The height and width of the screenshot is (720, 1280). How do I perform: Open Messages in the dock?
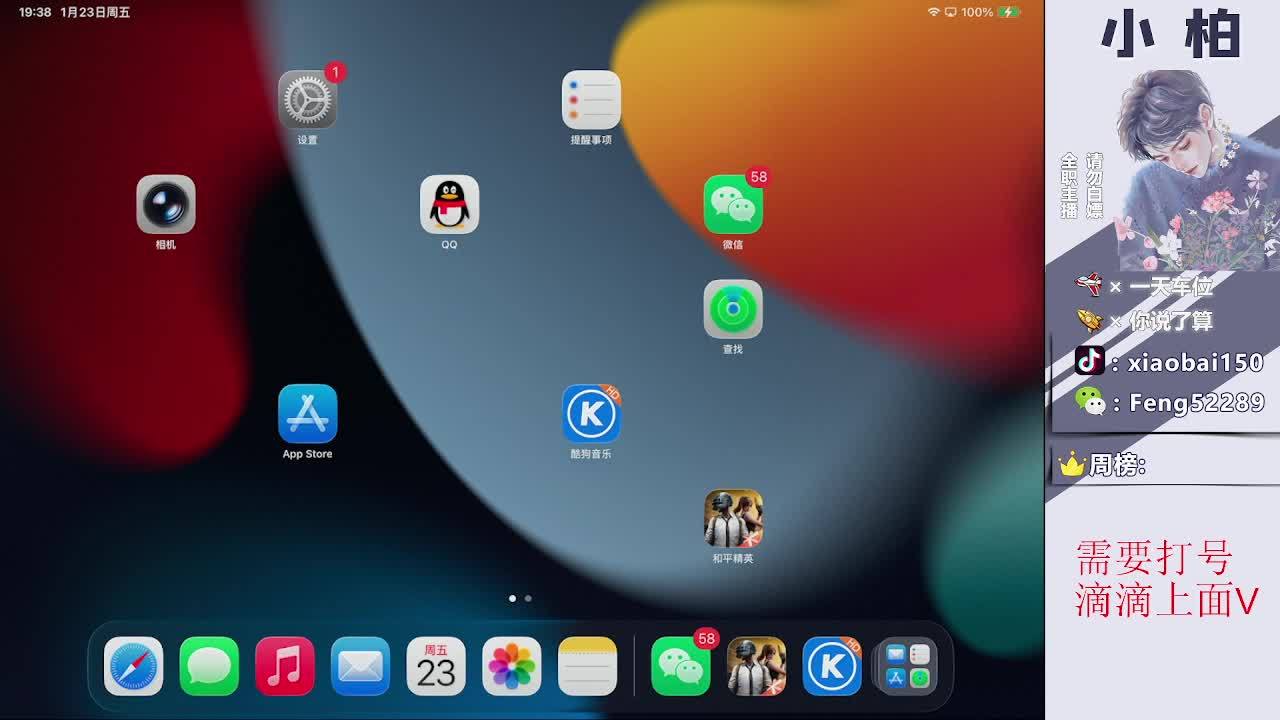209,666
